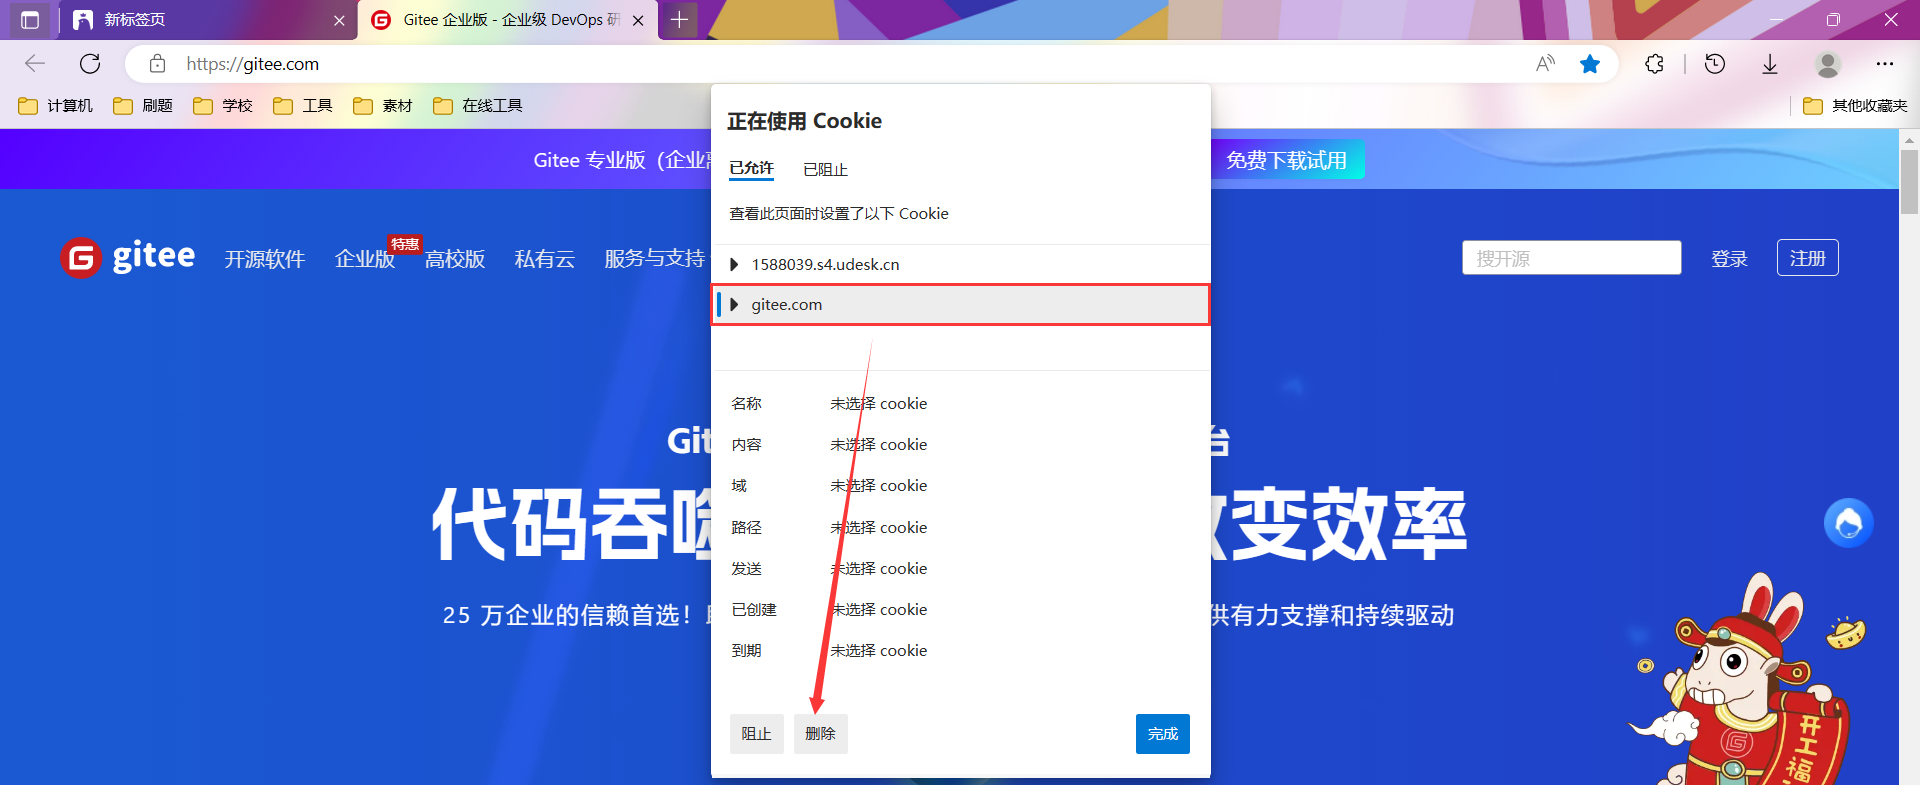Open the blue customer service chat icon

[x=1849, y=523]
